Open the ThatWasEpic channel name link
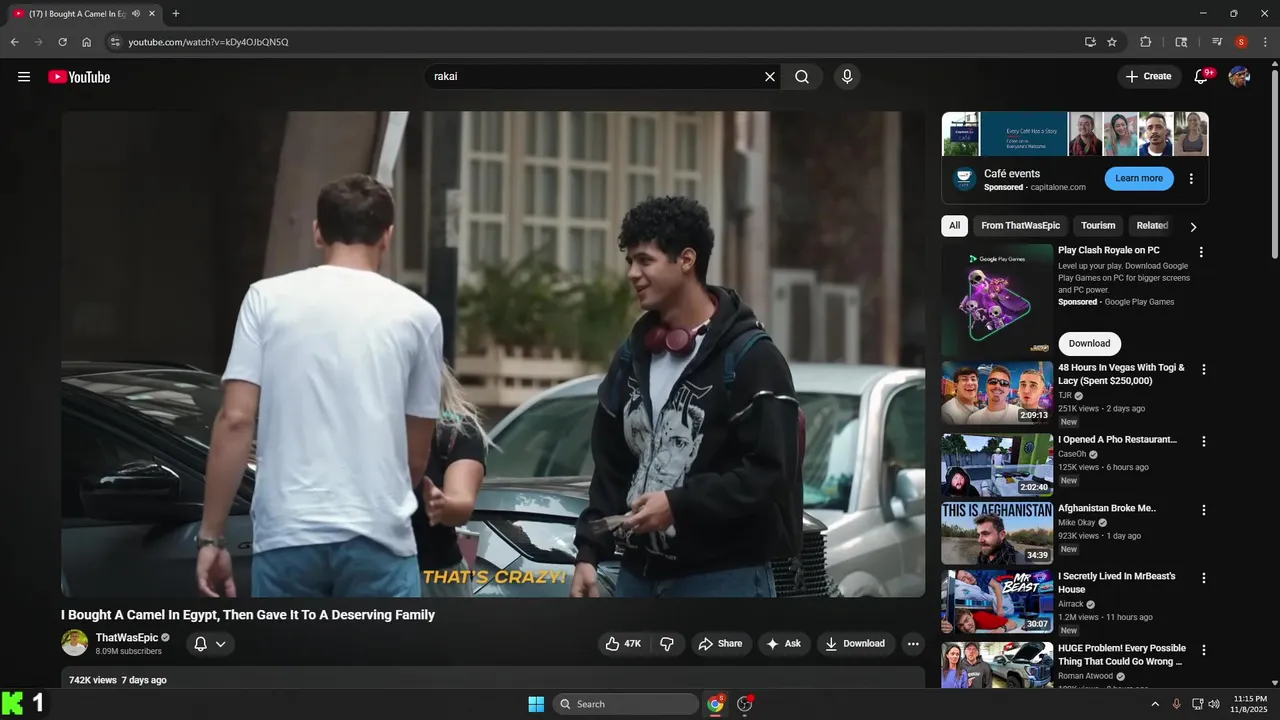 point(127,638)
